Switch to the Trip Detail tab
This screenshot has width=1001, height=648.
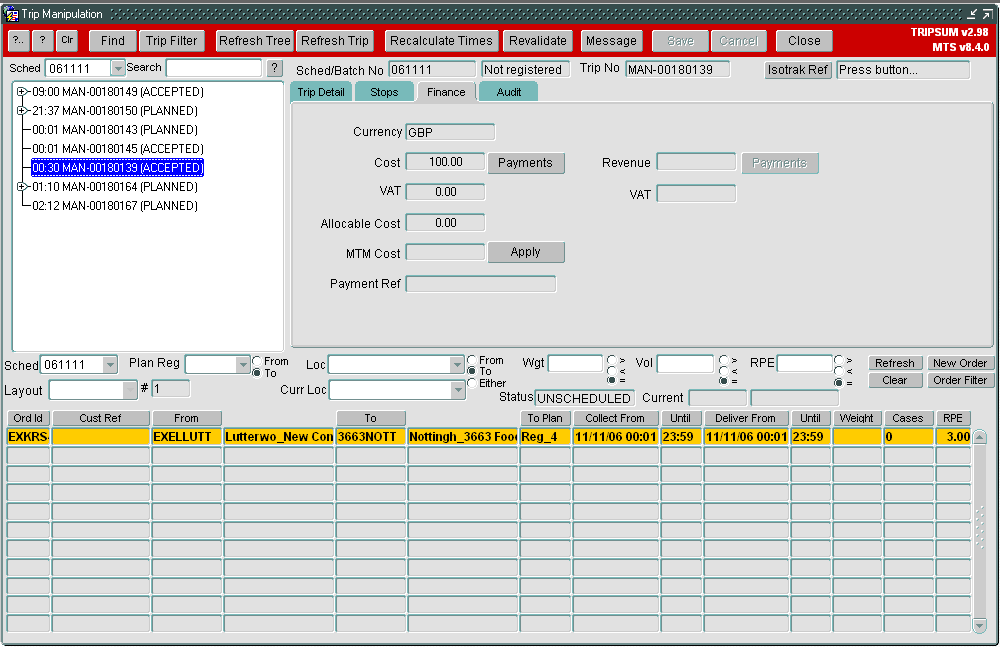tap(320, 92)
